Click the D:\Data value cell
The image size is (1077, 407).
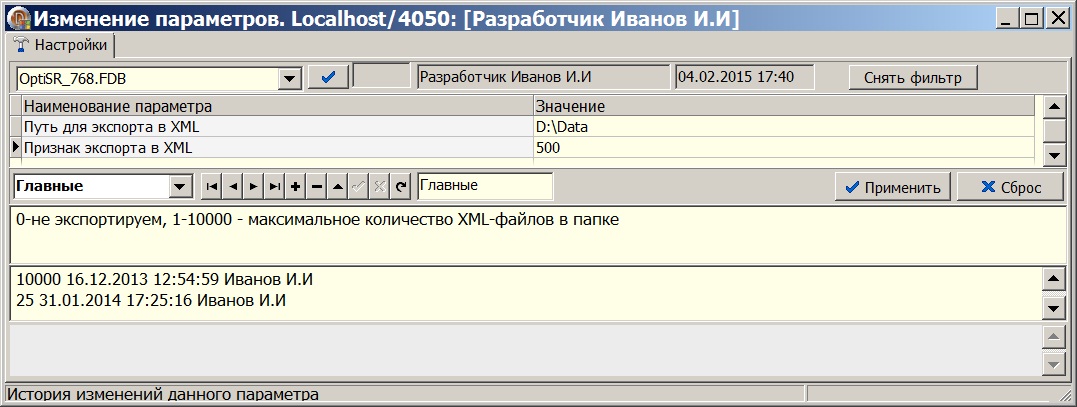pyautogui.click(x=784, y=126)
